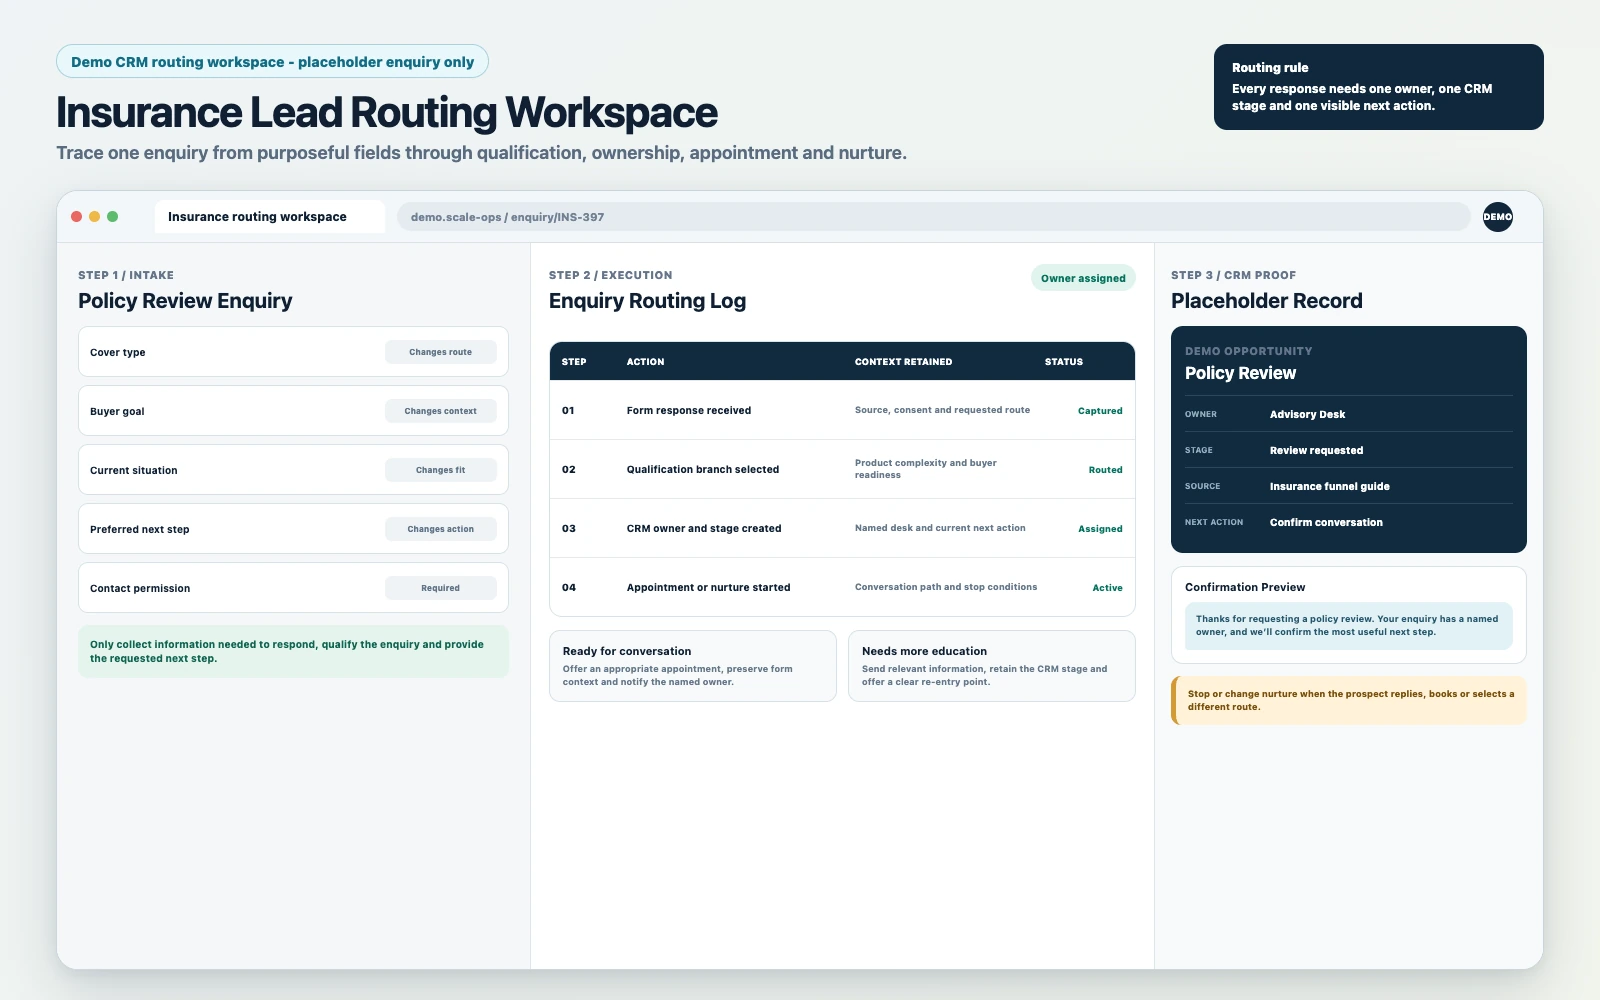Viewport: 1600px width, 1000px height.
Task: Click the Assigned status
Action: 1100,529
